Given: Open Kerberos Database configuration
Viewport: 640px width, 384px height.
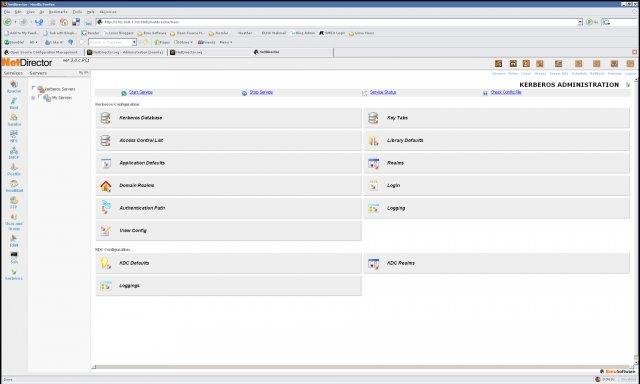Looking at the screenshot, I should pos(229,118).
